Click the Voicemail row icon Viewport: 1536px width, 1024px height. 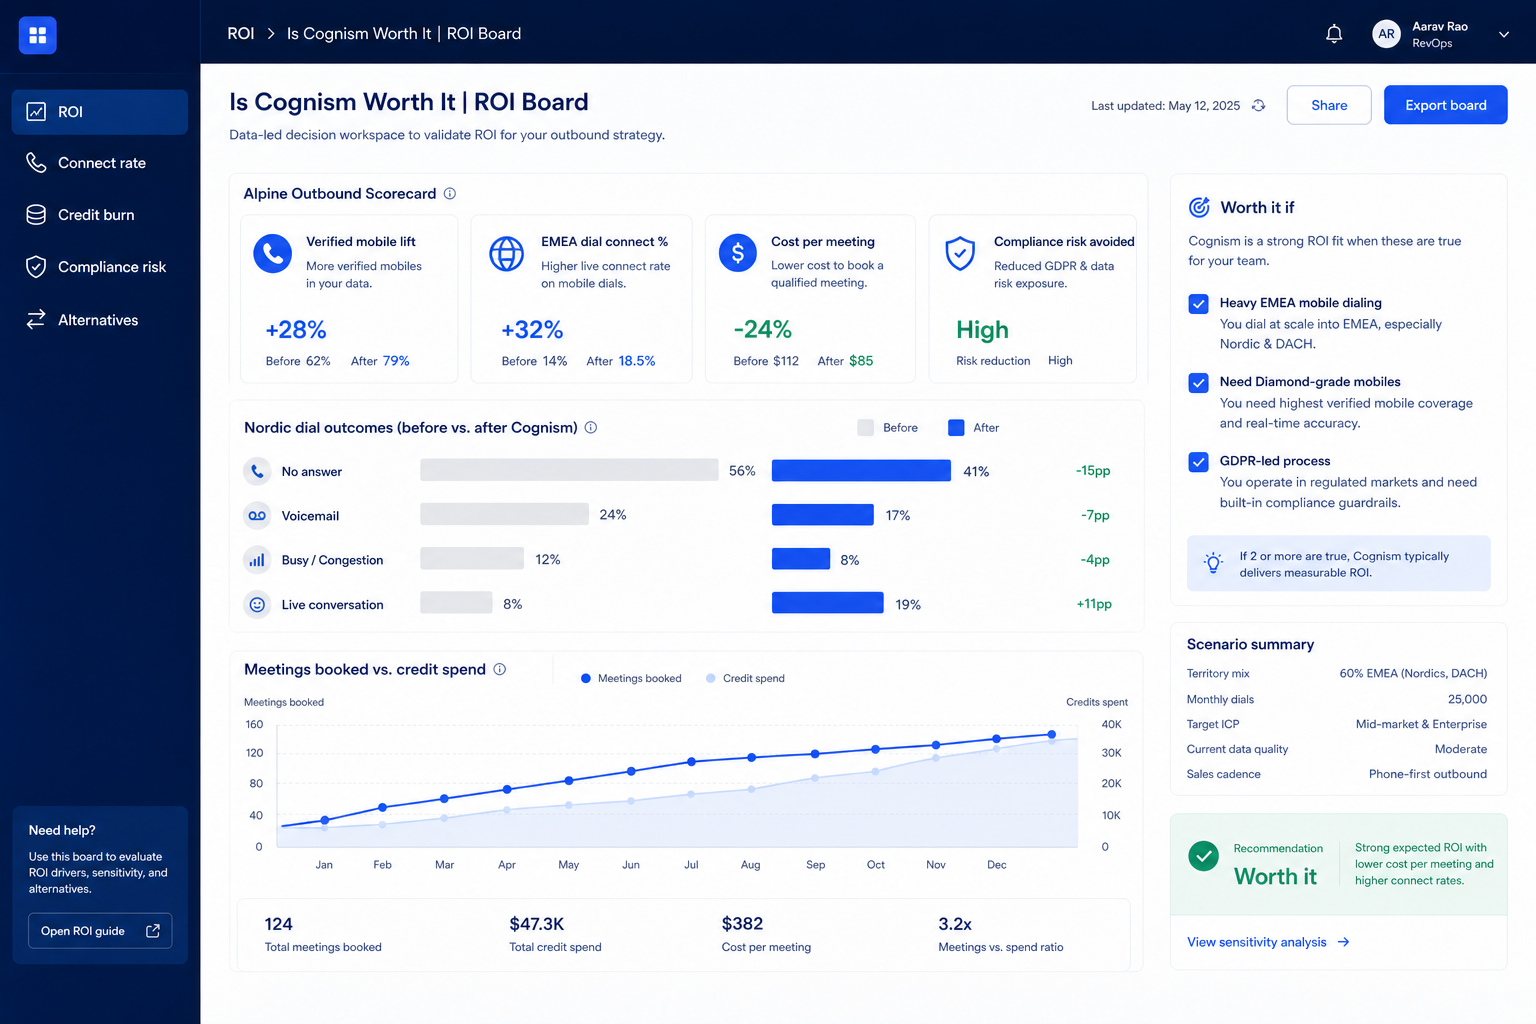257,516
